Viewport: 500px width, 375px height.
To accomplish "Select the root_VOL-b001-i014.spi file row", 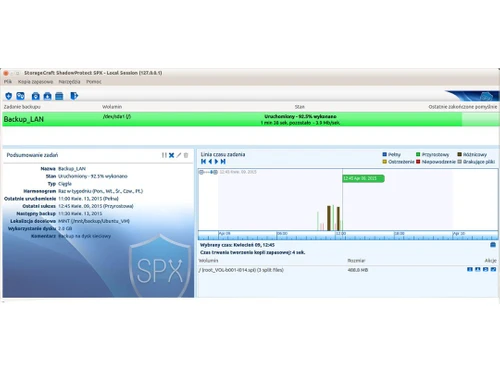I will (x=347, y=270).
